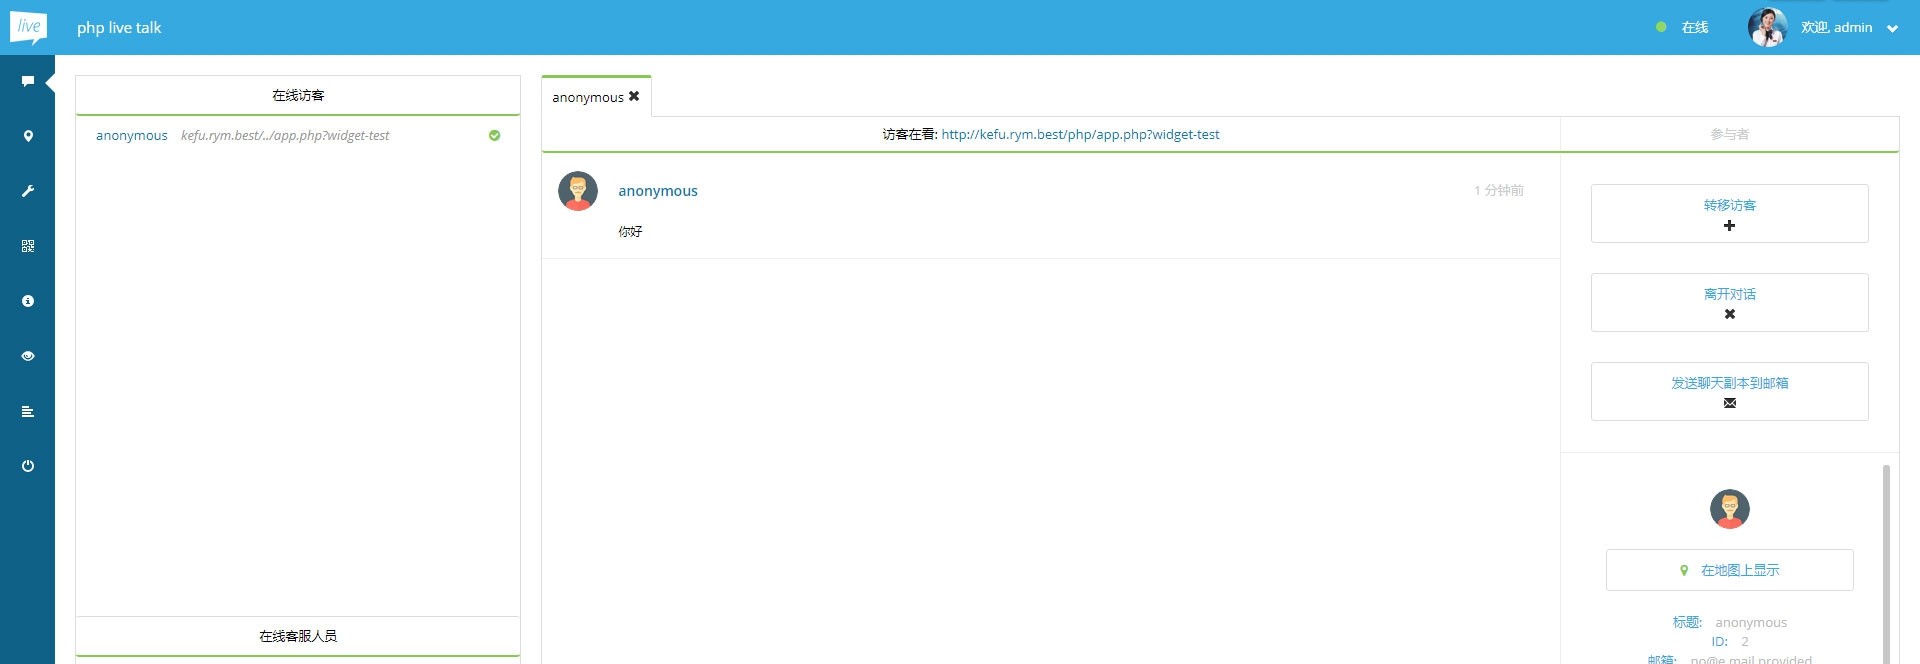Click the eye icon in sidebar
The height and width of the screenshot is (664, 1920).
click(28, 356)
